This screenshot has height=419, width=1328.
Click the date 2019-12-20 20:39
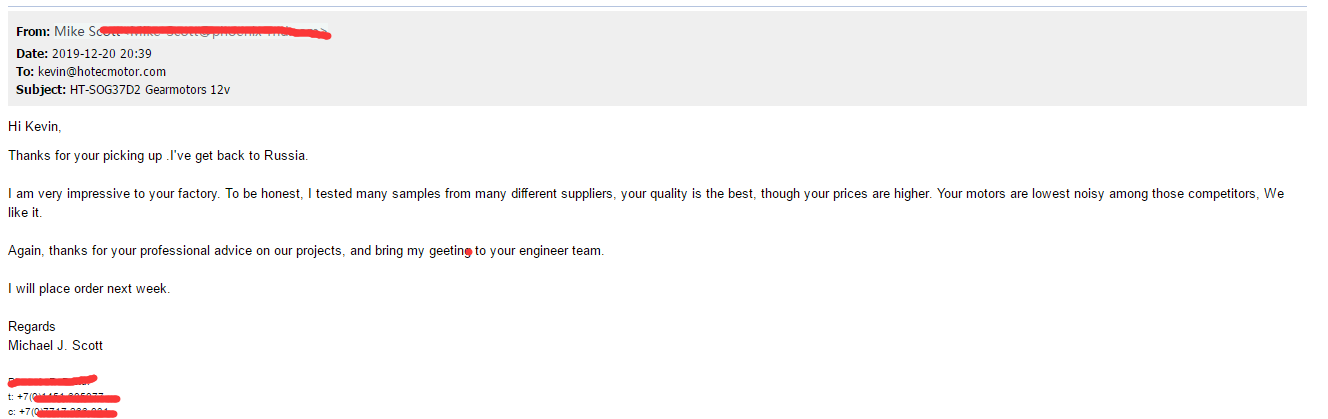(100, 53)
